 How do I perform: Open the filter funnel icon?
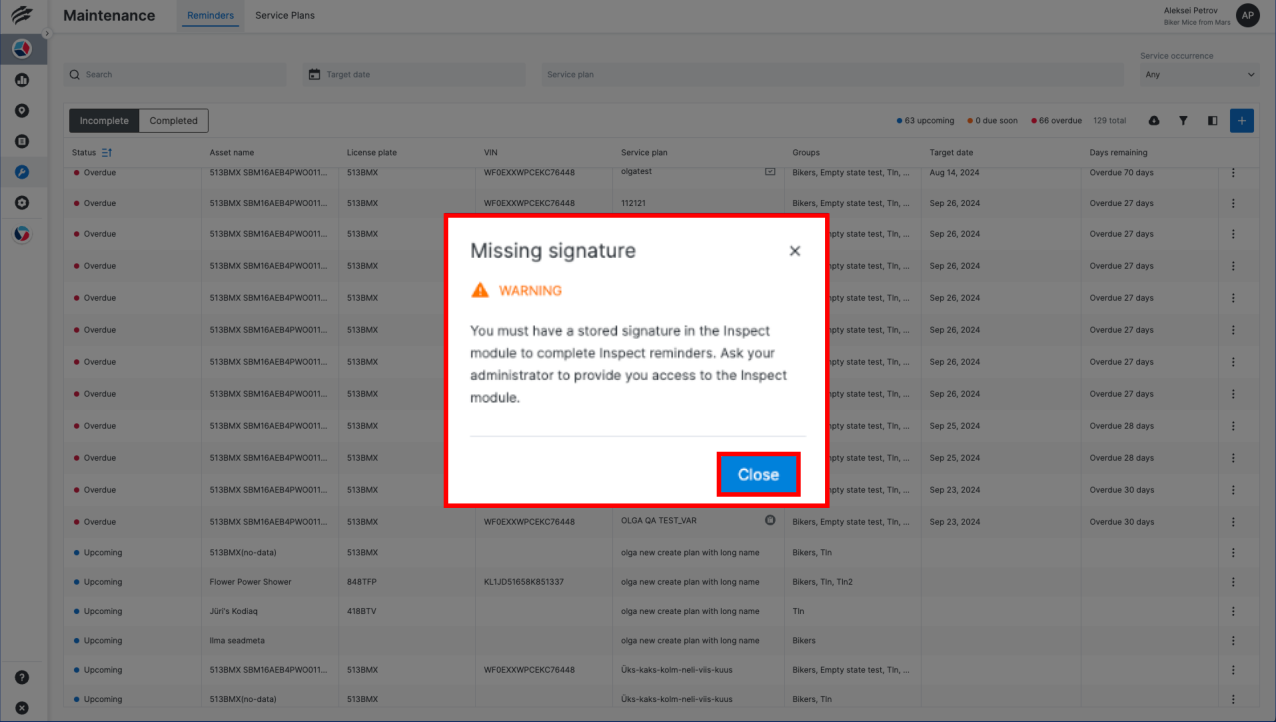point(1183,120)
